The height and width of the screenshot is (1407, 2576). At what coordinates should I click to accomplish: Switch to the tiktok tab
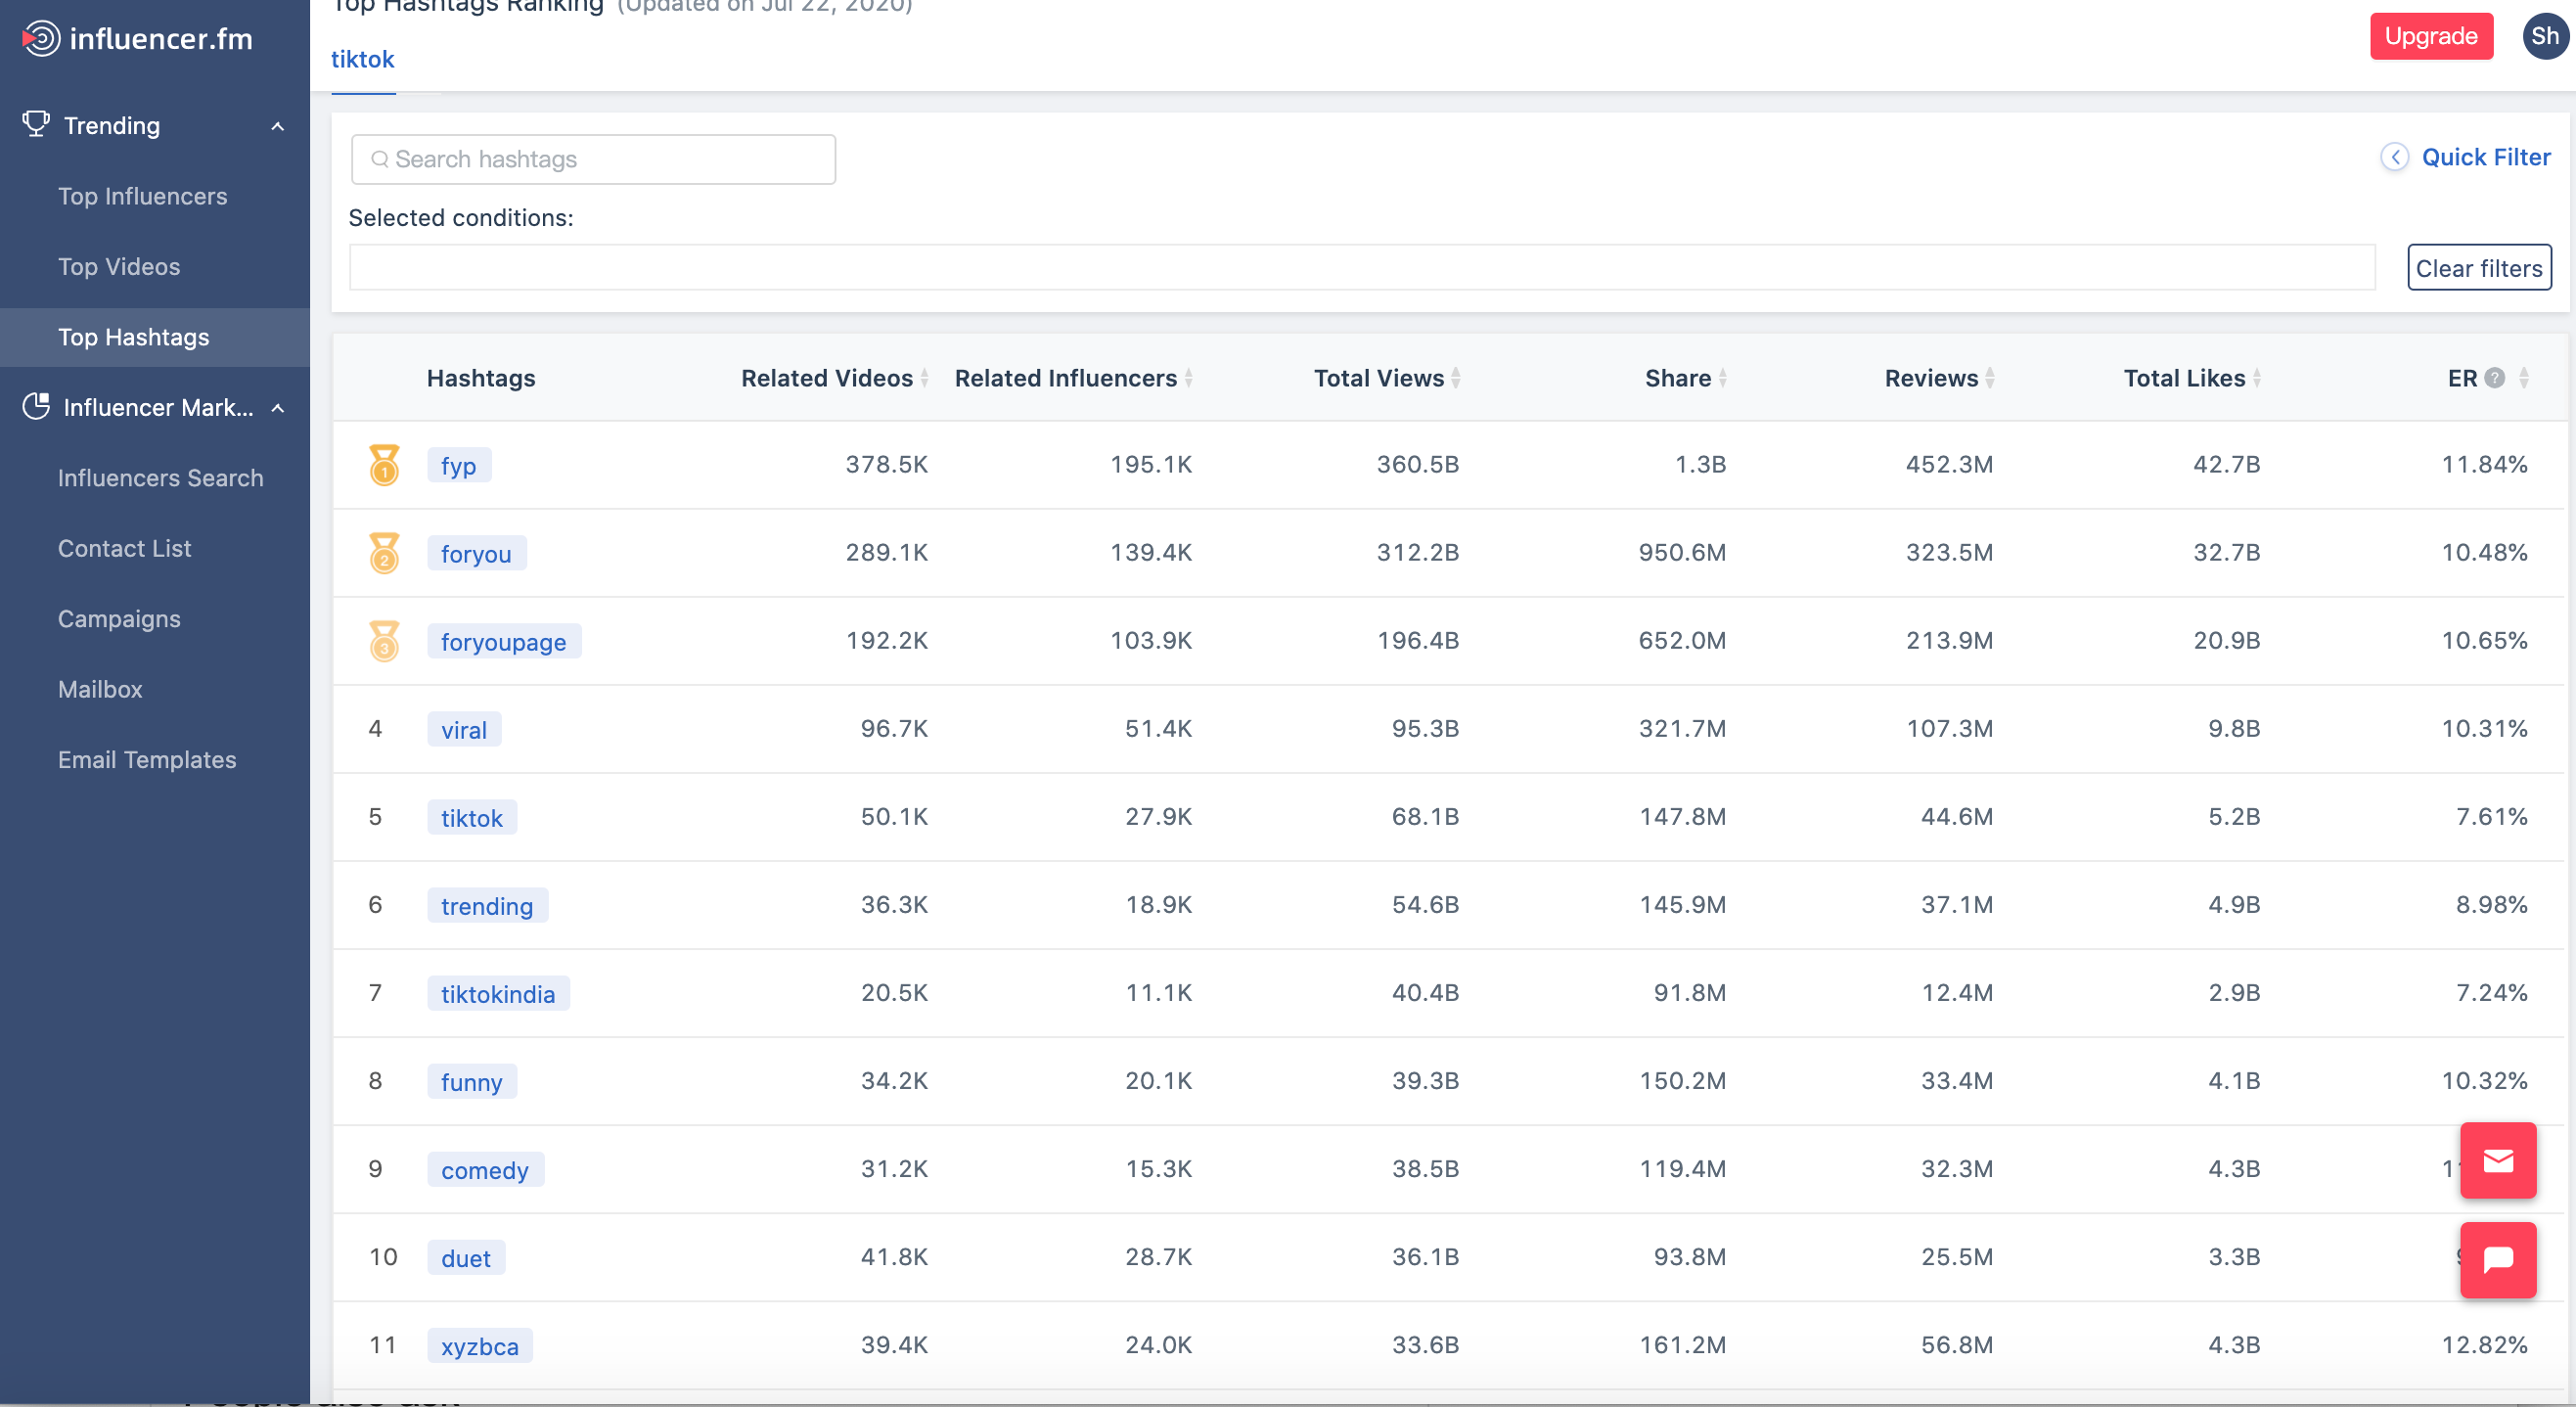(x=362, y=60)
